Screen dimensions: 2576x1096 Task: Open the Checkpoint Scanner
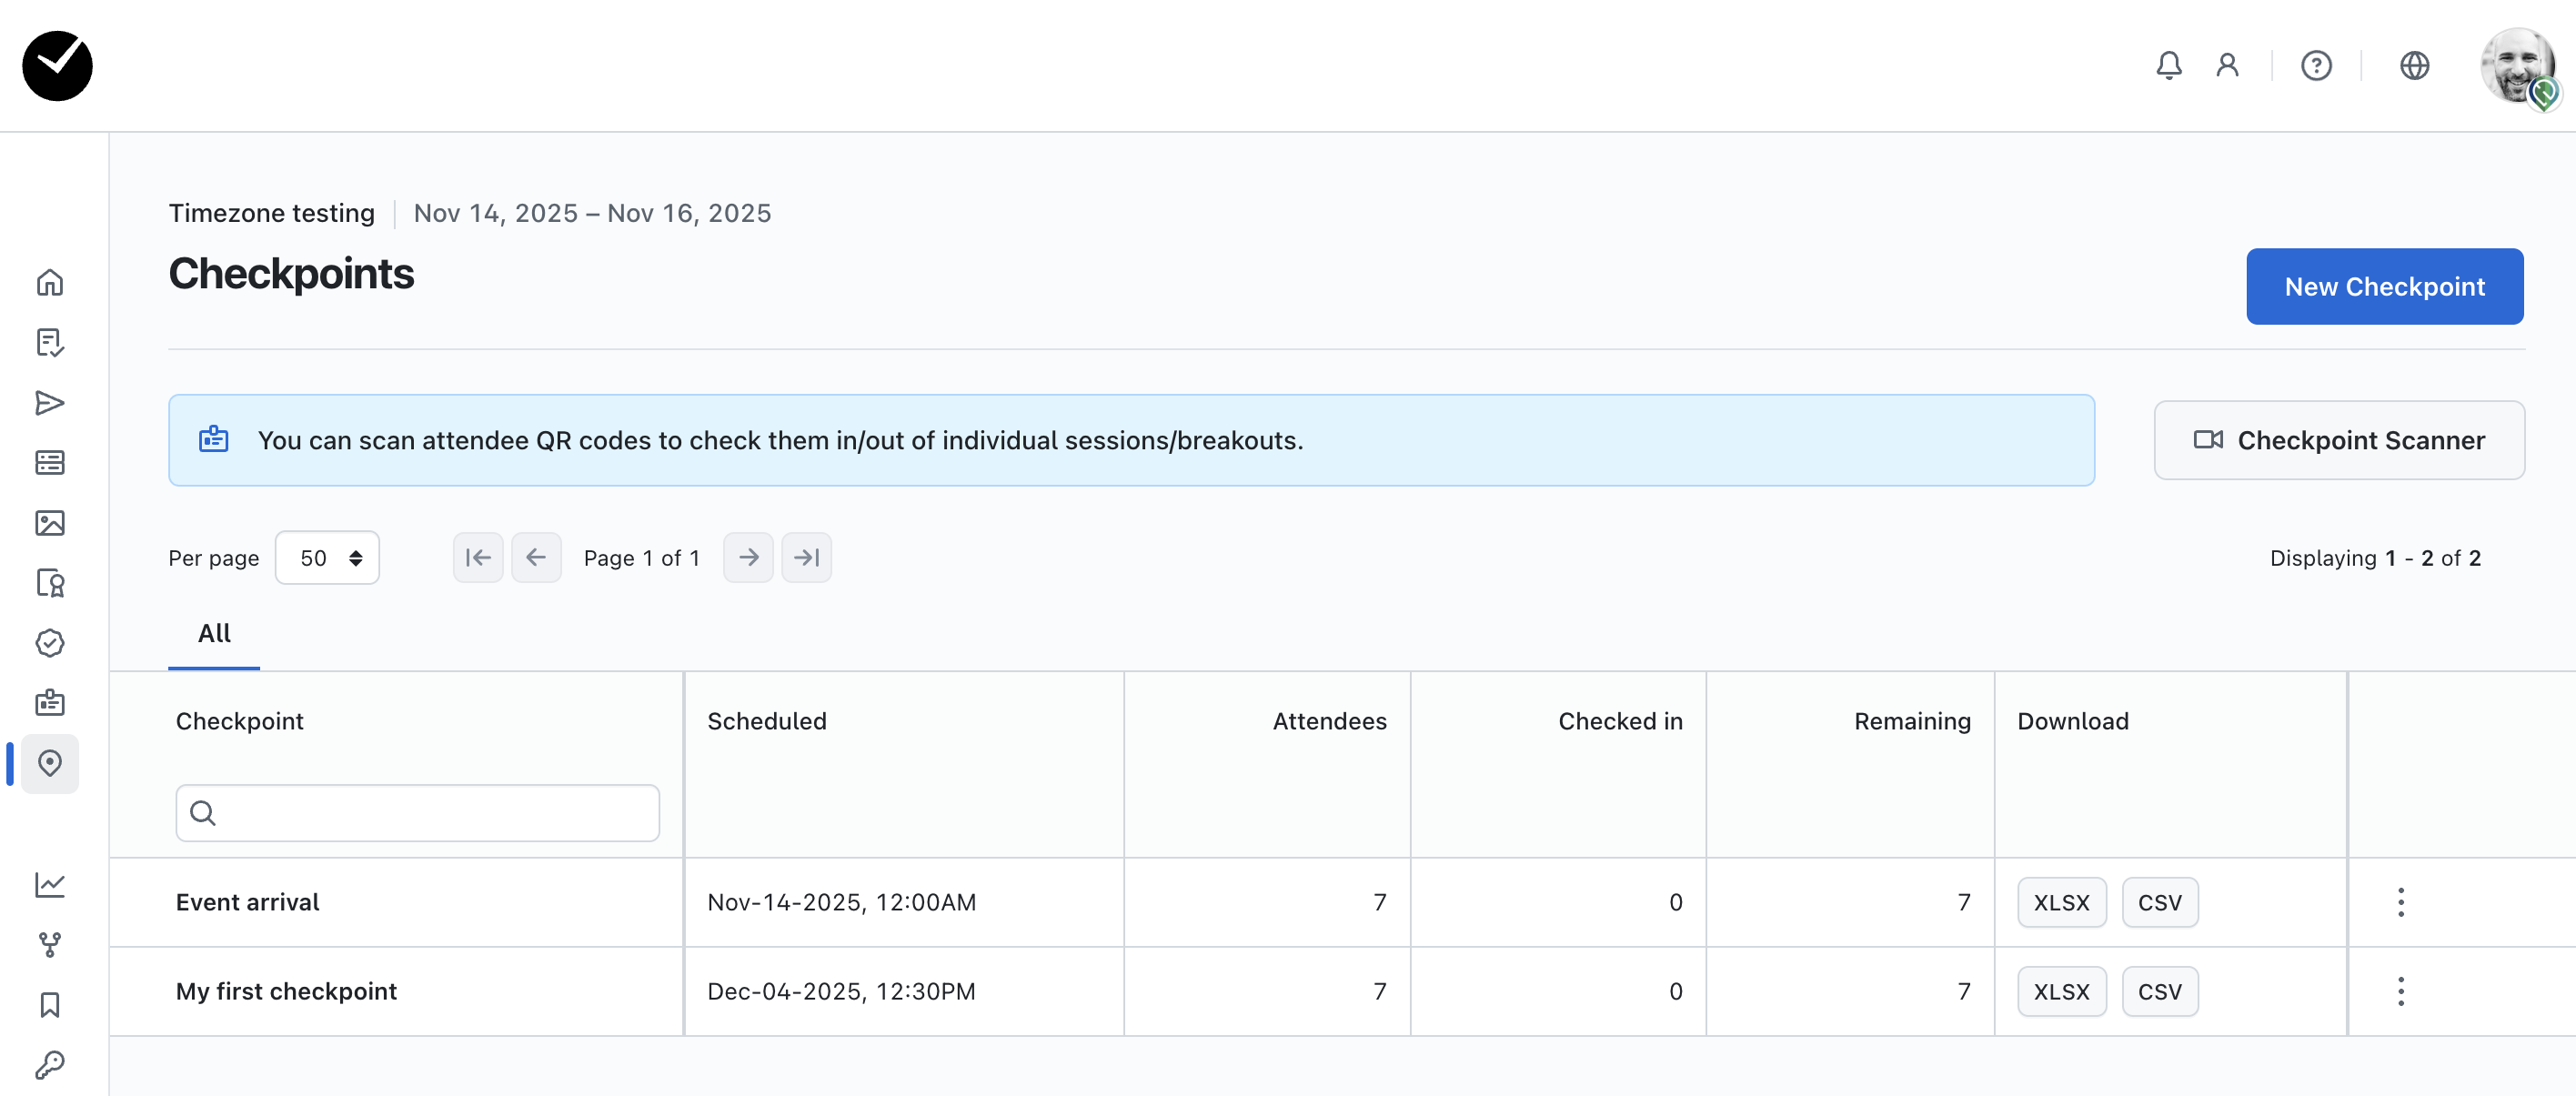point(2338,440)
